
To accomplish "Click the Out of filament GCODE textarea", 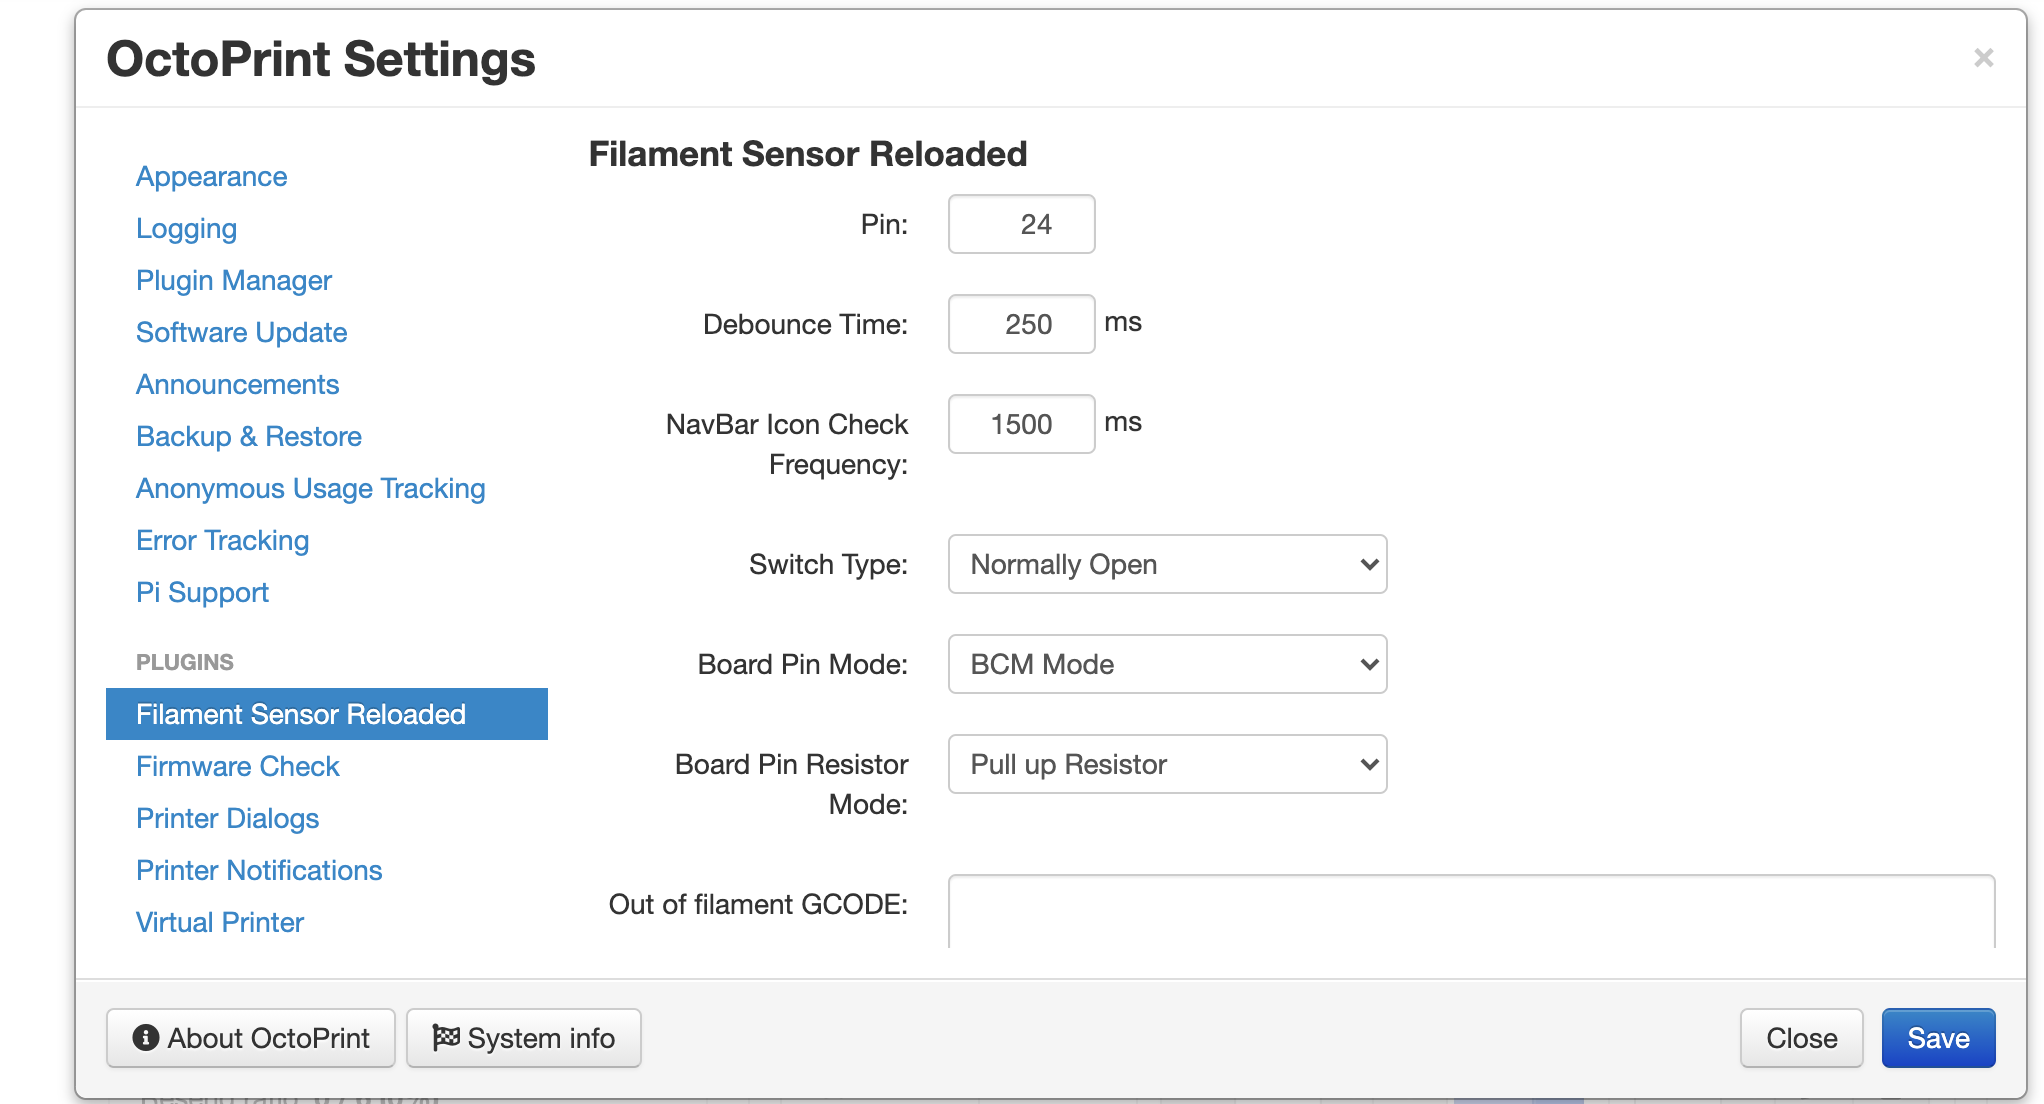I will 1472,911.
